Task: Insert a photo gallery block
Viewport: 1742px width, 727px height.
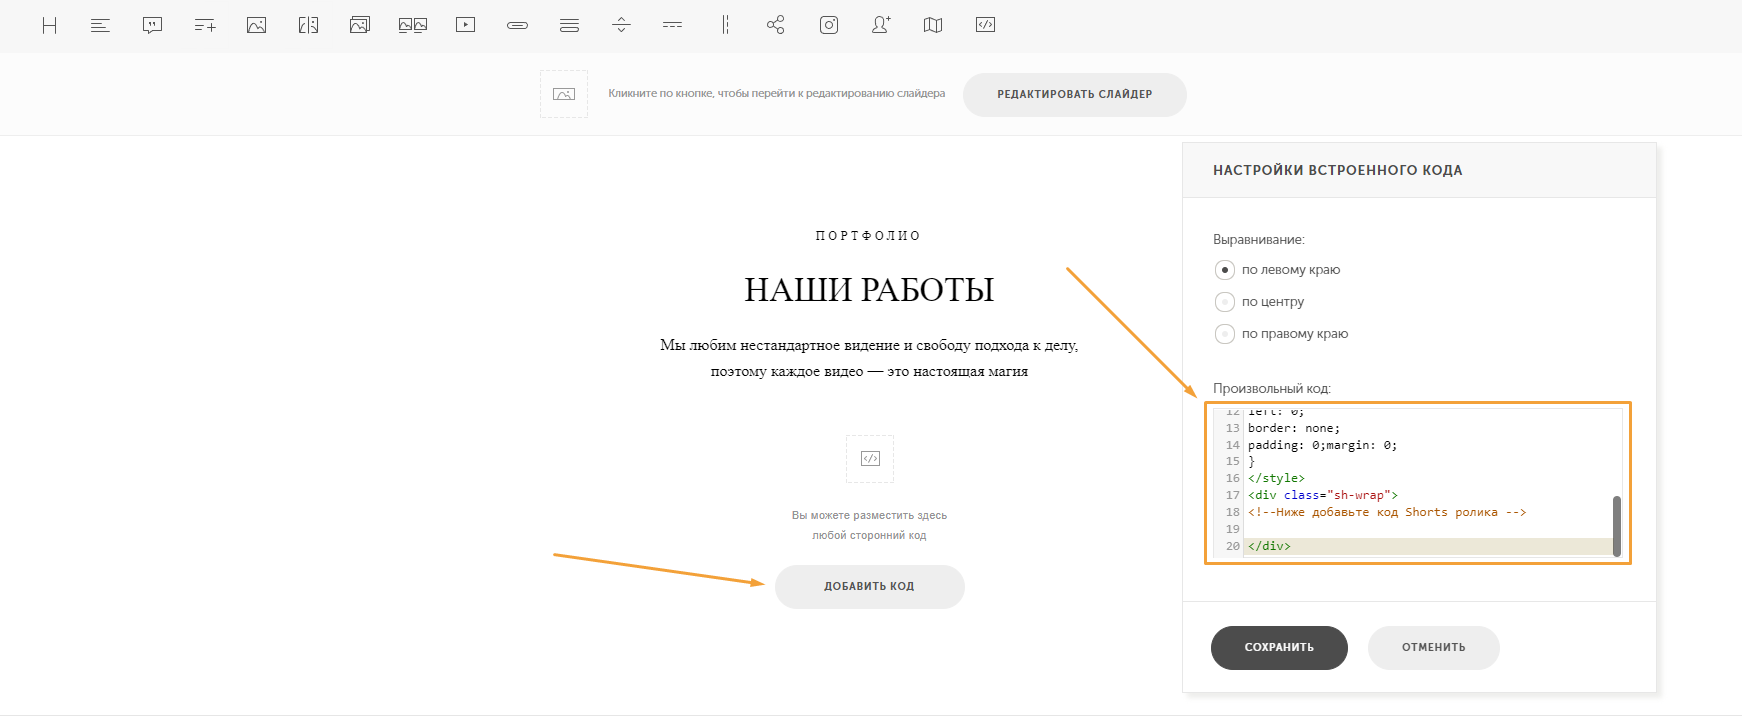Action: (360, 25)
